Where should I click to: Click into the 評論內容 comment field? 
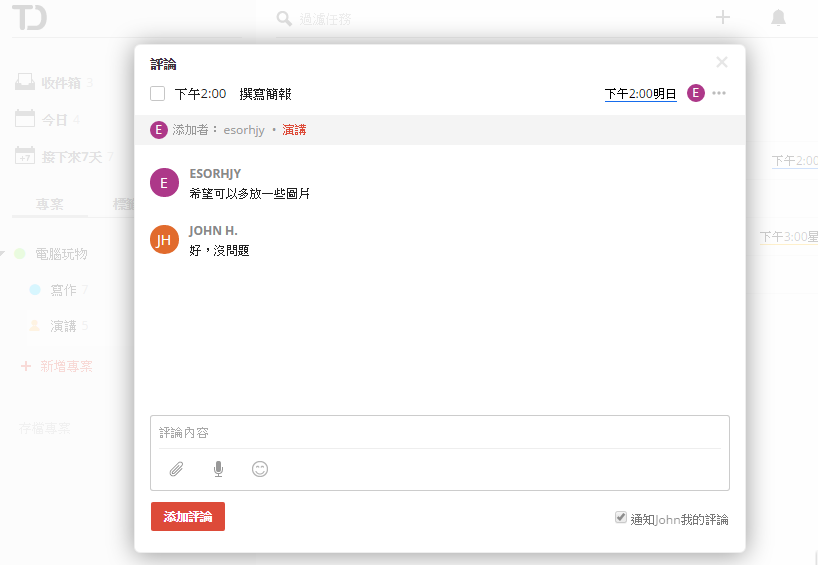(439, 433)
